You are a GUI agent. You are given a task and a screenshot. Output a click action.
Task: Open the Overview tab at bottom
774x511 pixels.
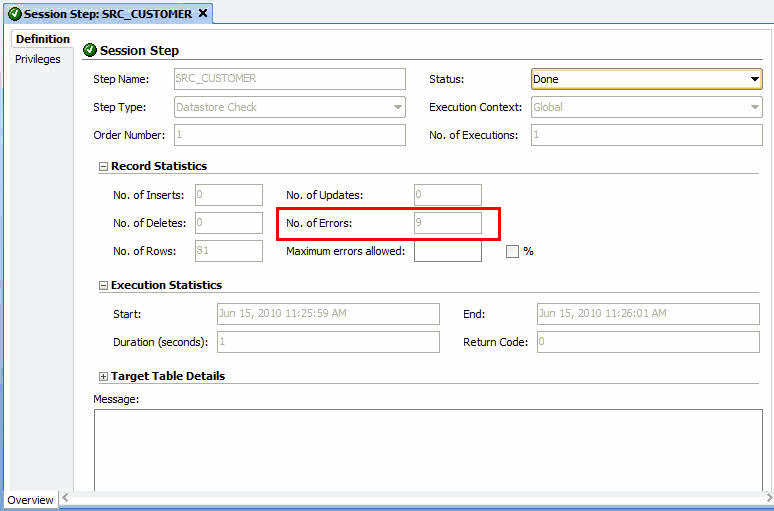[30, 500]
